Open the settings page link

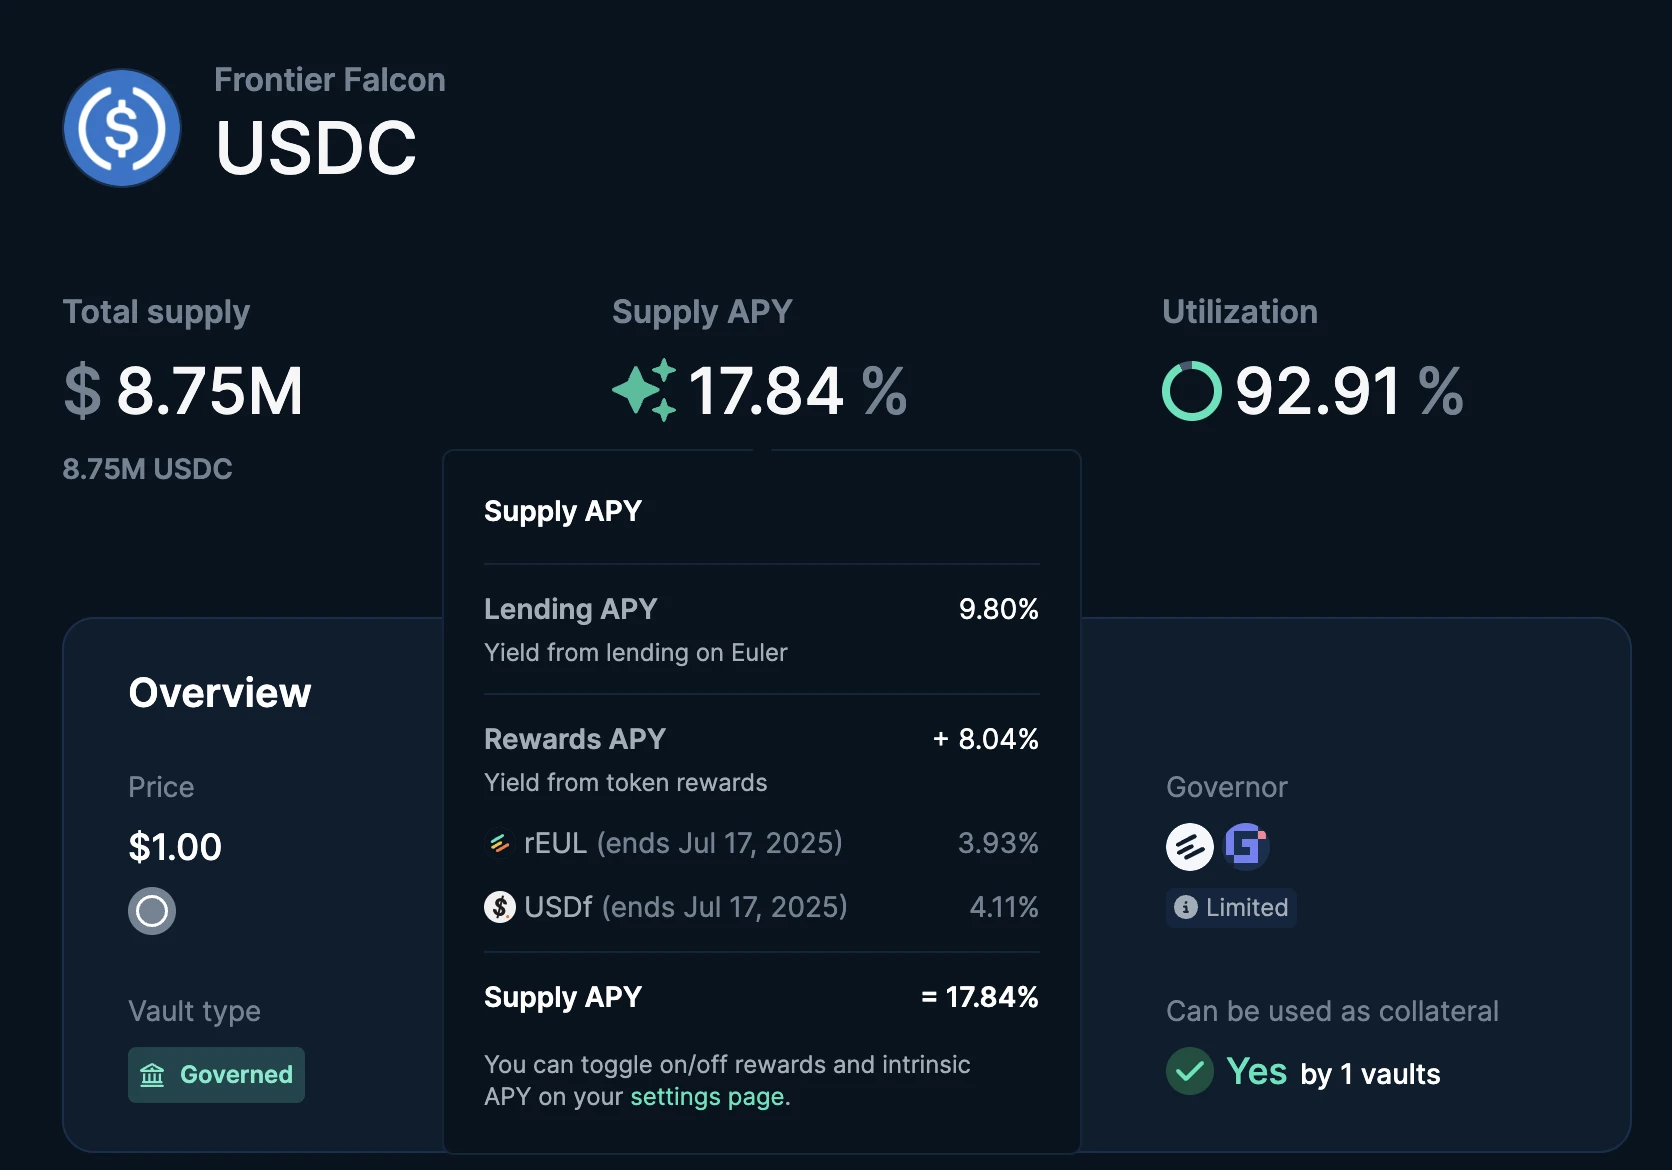tap(707, 1097)
